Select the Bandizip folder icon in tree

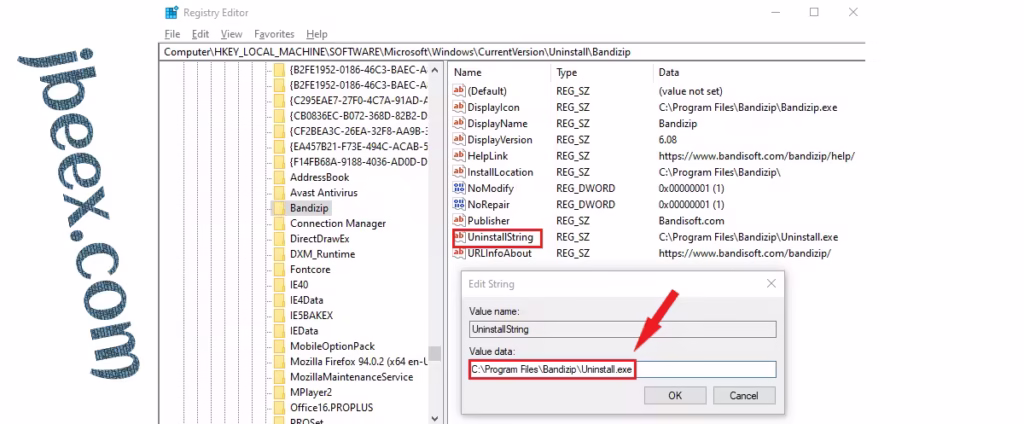point(279,208)
